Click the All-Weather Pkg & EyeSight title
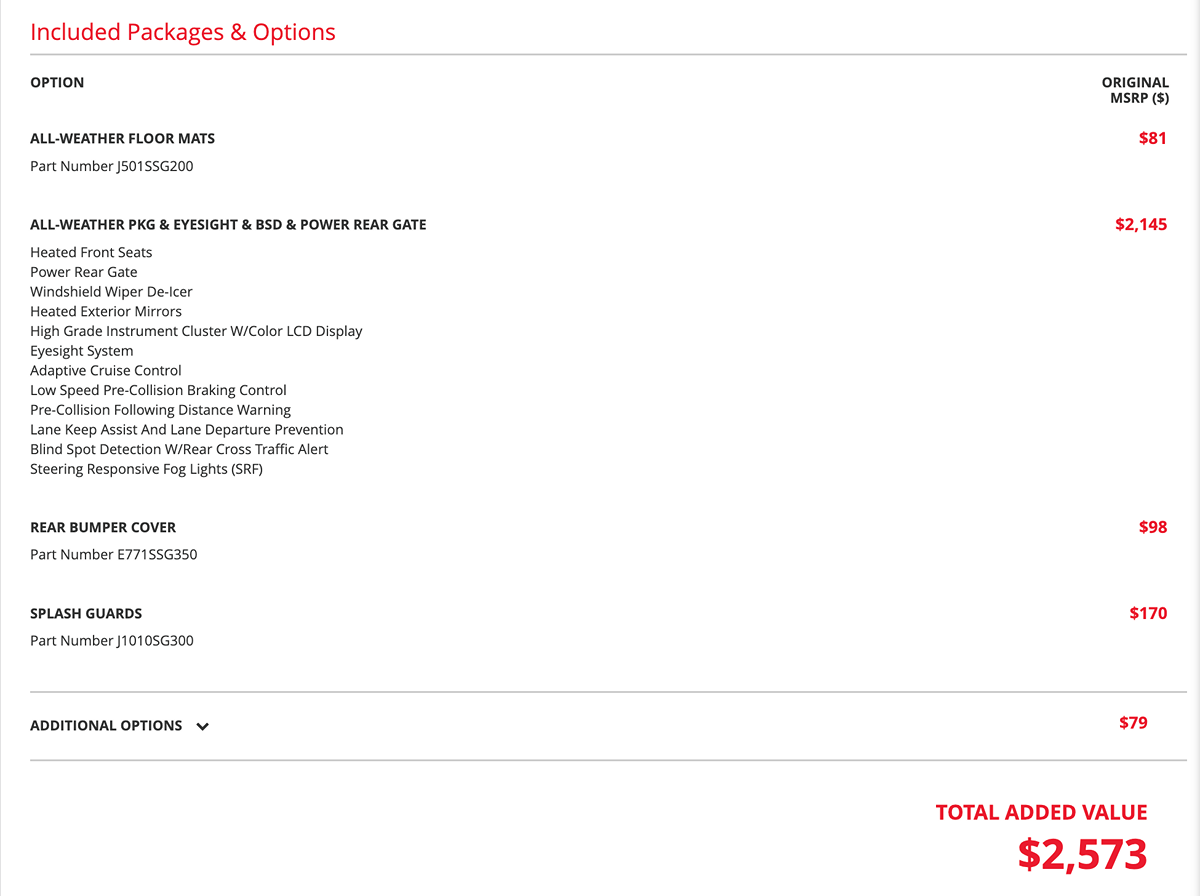The image size is (1200, 896). (x=228, y=225)
